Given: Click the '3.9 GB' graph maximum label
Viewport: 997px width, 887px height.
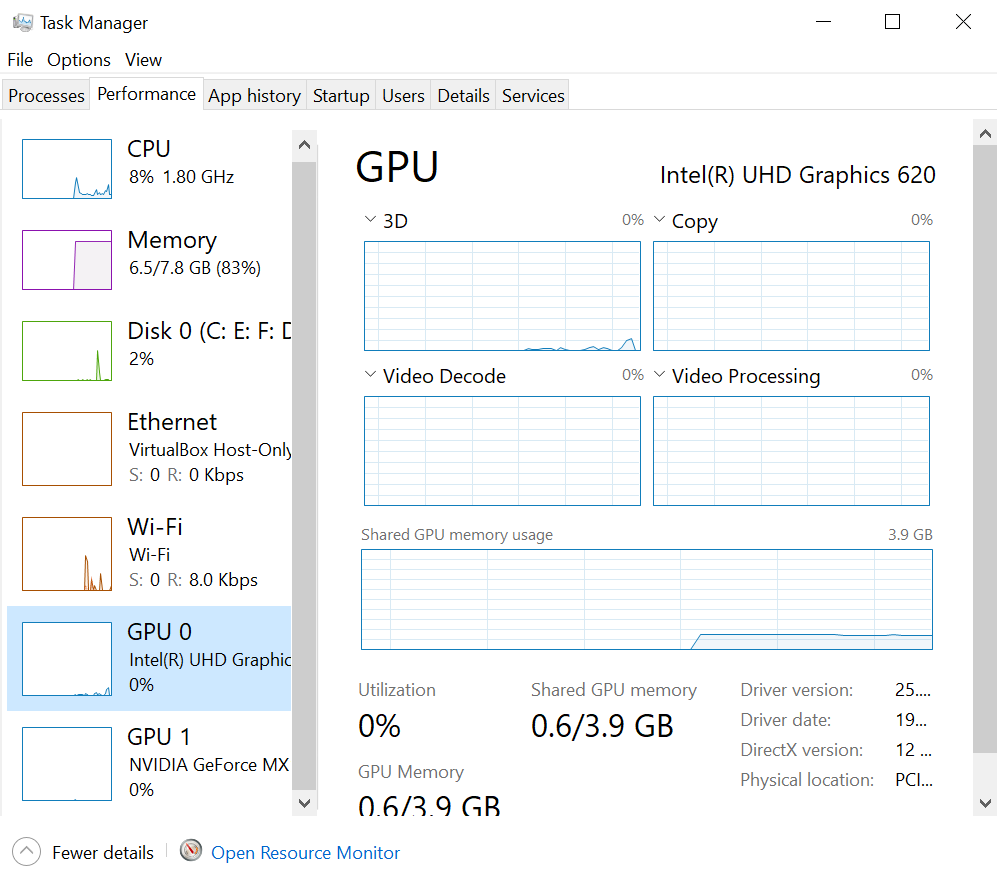Looking at the screenshot, I should (x=910, y=535).
